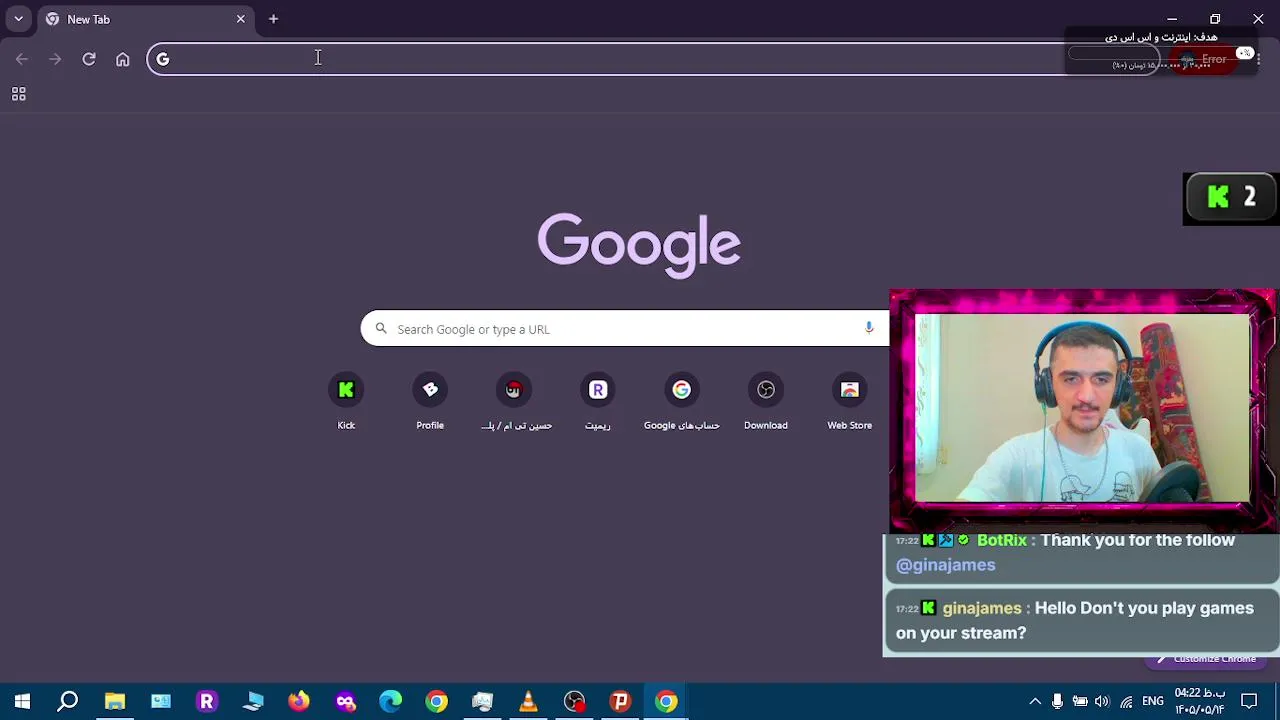Open the first Chrome icon on taskbar
The image size is (1280, 720).
[x=437, y=701]
